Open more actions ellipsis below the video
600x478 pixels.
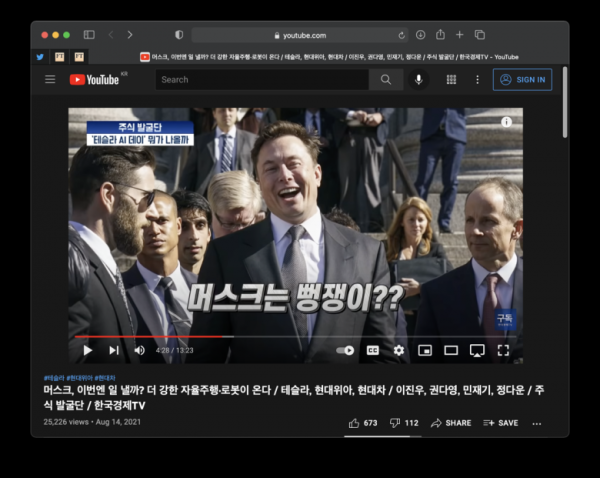[536, 423]
